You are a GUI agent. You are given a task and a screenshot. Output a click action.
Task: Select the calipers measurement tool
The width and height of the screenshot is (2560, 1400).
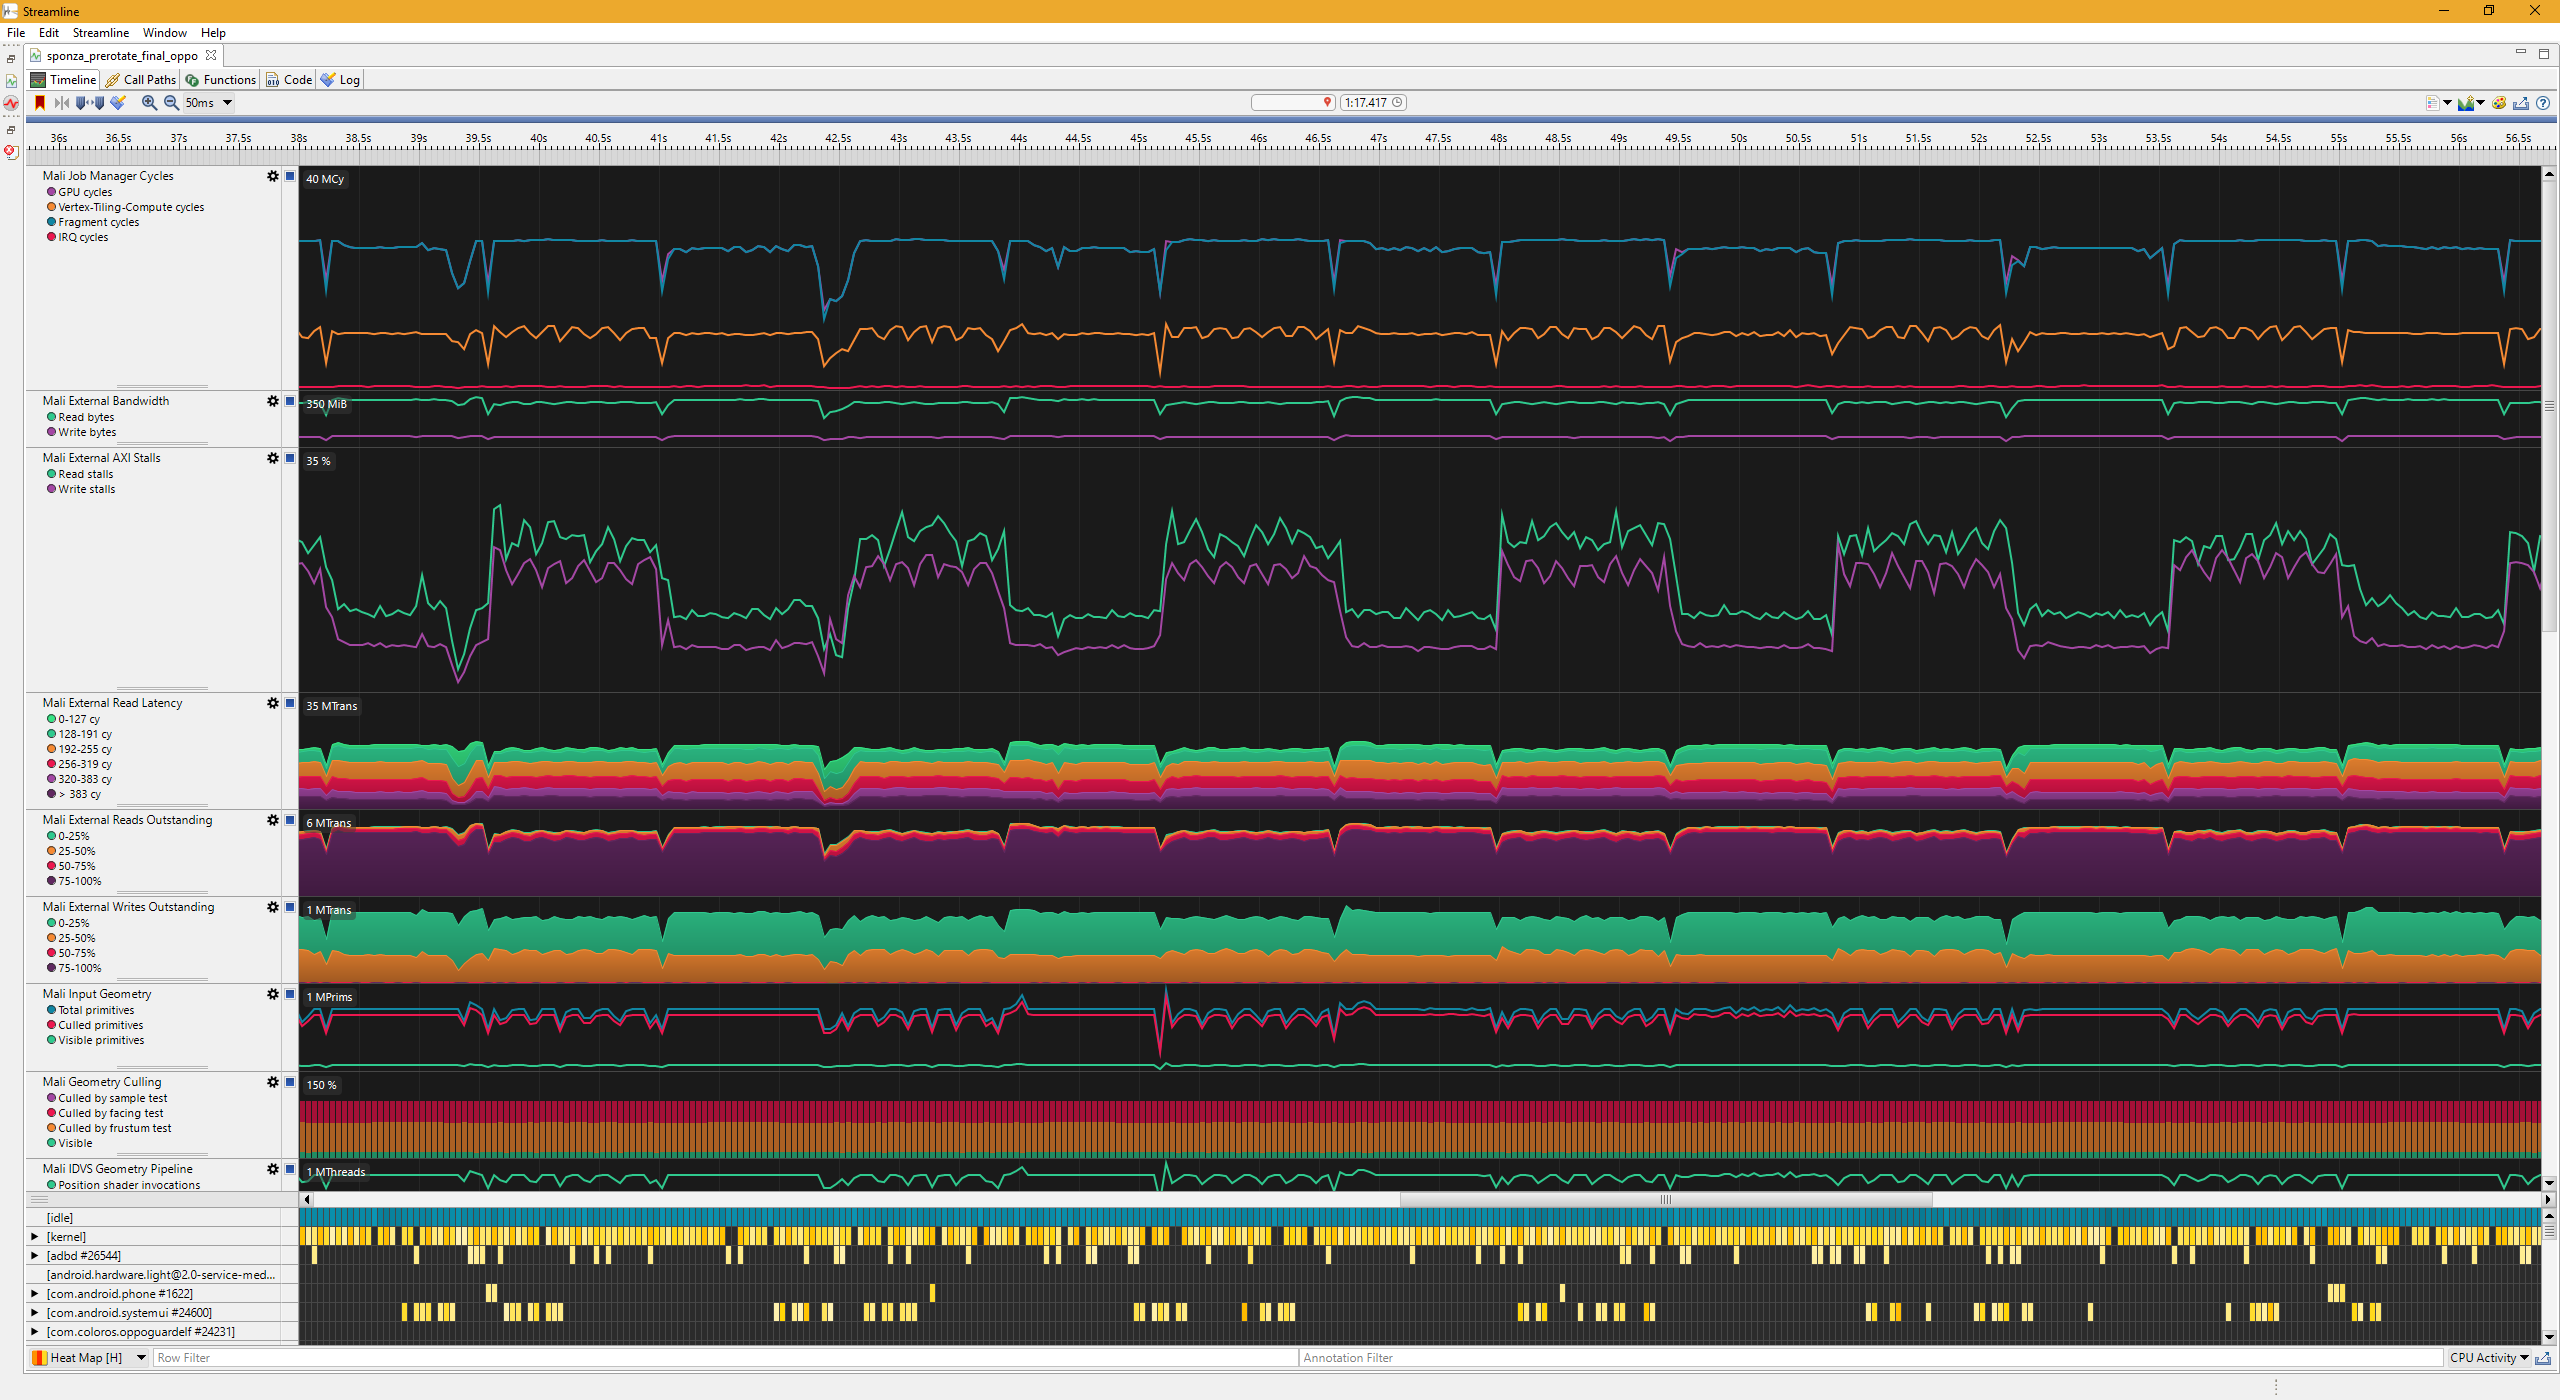point(90,102)
